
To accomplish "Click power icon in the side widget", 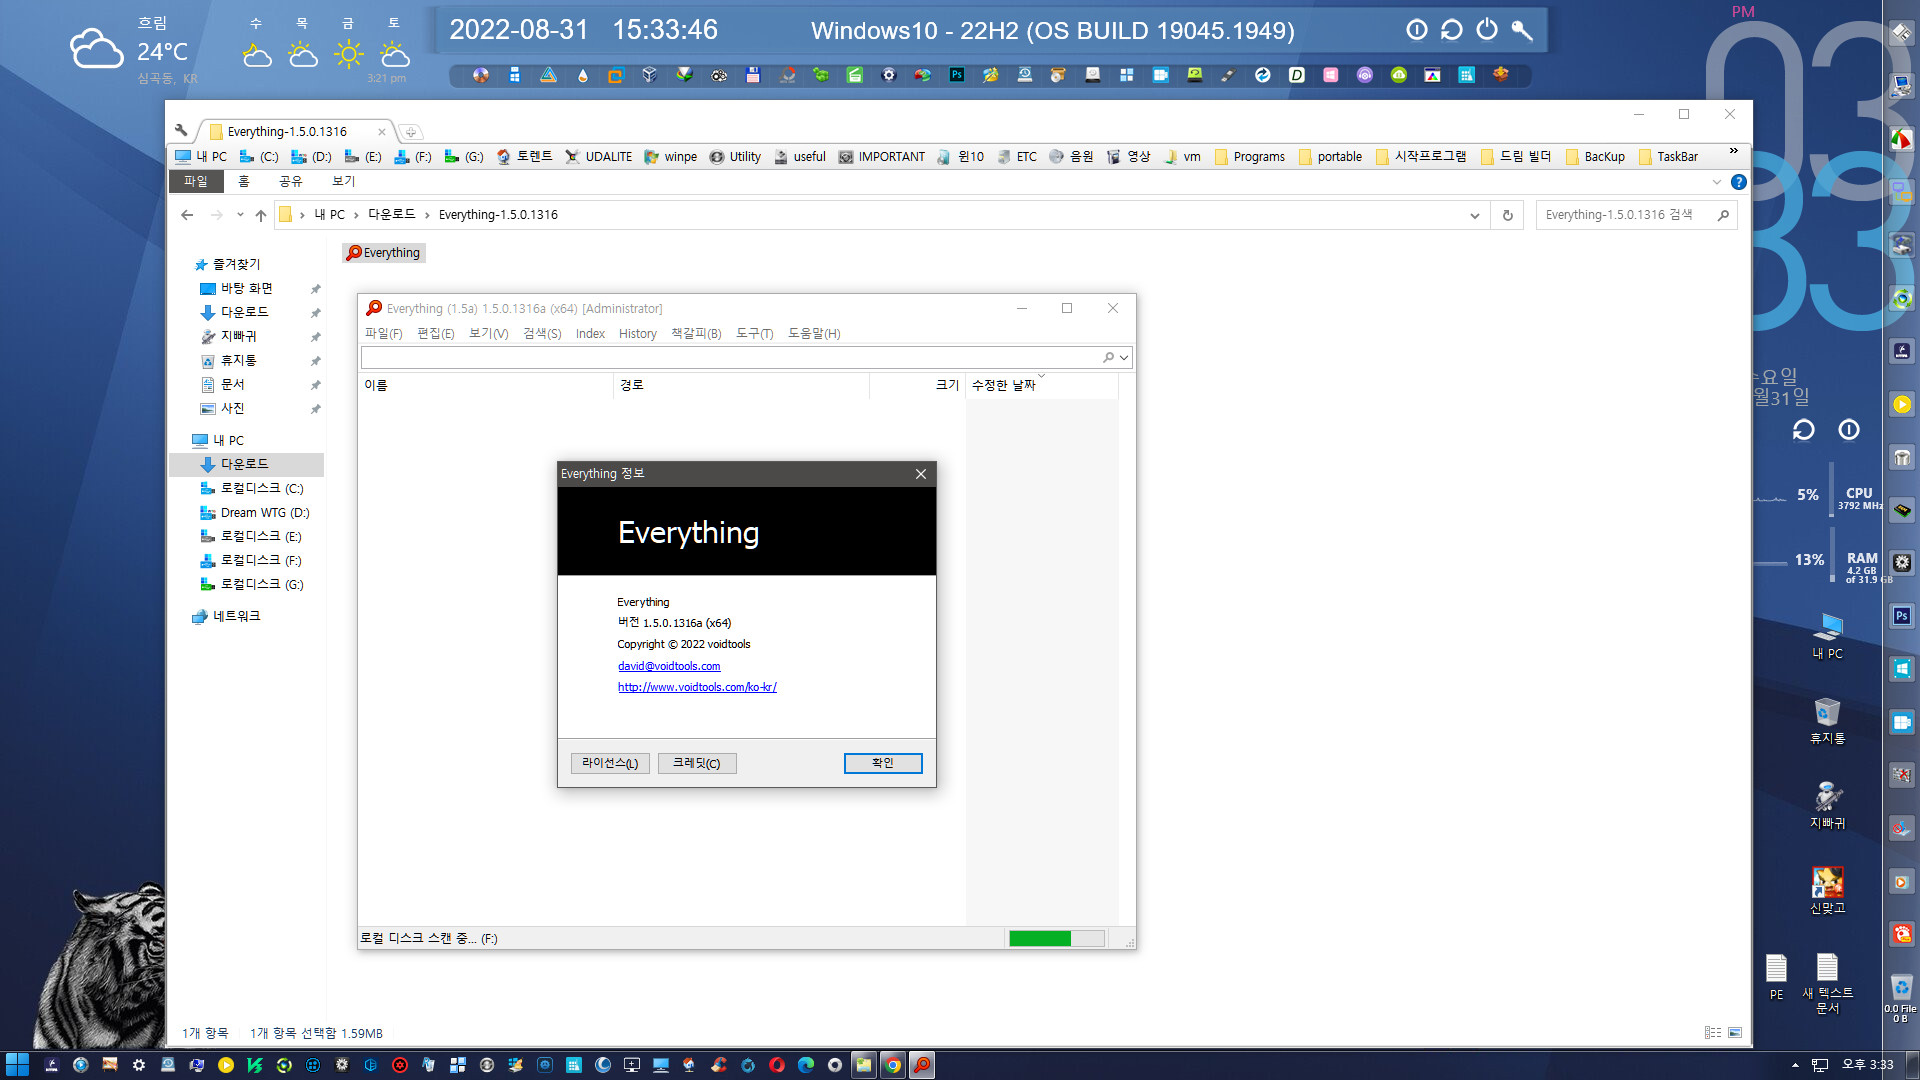I will click(1849, 430).
